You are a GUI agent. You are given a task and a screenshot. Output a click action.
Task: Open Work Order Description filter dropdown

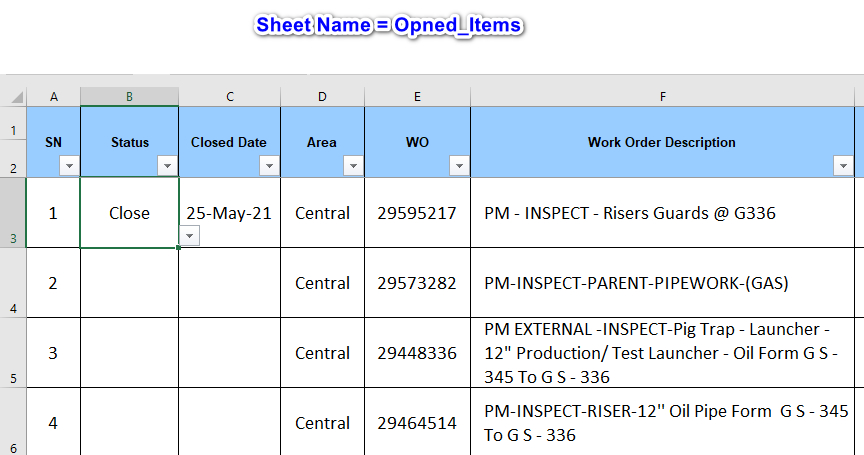pyautogui.click(x=843, y=165)
